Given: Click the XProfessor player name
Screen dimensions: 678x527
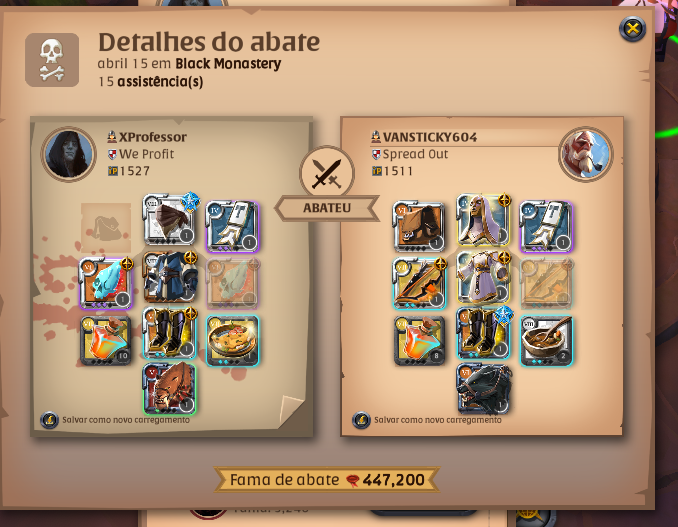Looking at the screenshot, I should [x=153, y=137].
